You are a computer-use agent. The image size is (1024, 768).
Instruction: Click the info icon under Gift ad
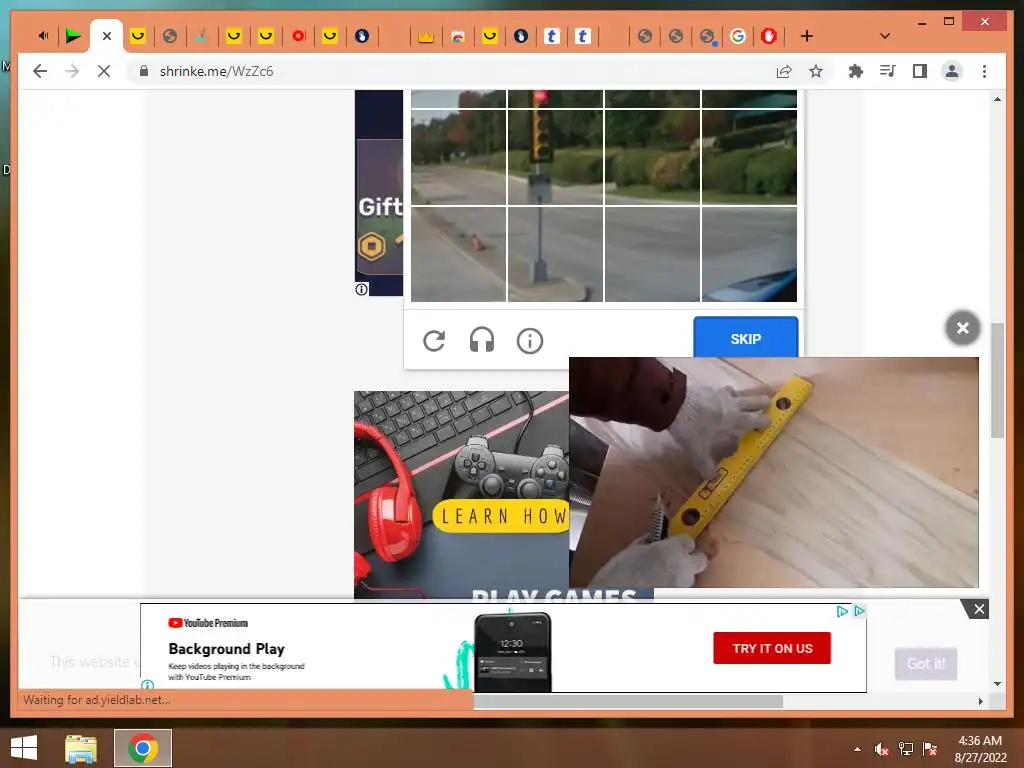pos(362,289)
